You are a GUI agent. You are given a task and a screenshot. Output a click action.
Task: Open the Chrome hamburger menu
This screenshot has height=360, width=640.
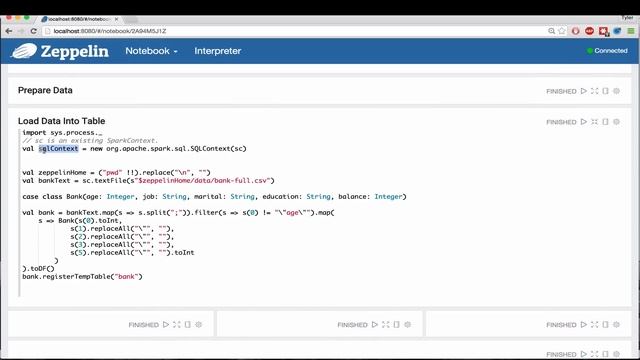coord(631,31)
